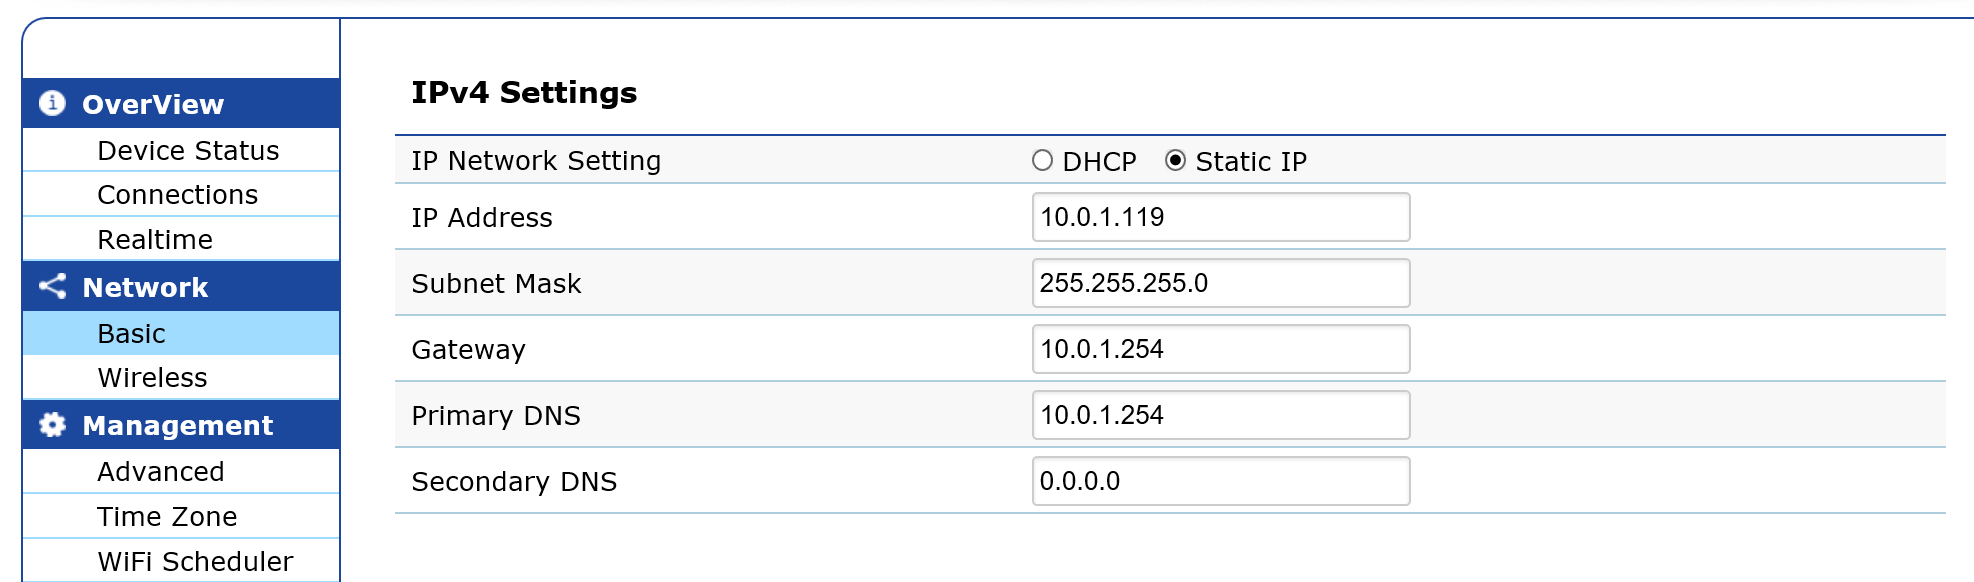This screenshot has height=582, width=1974.
Task: Click the IP Address input field
Action: click(x=1221, y=217)
